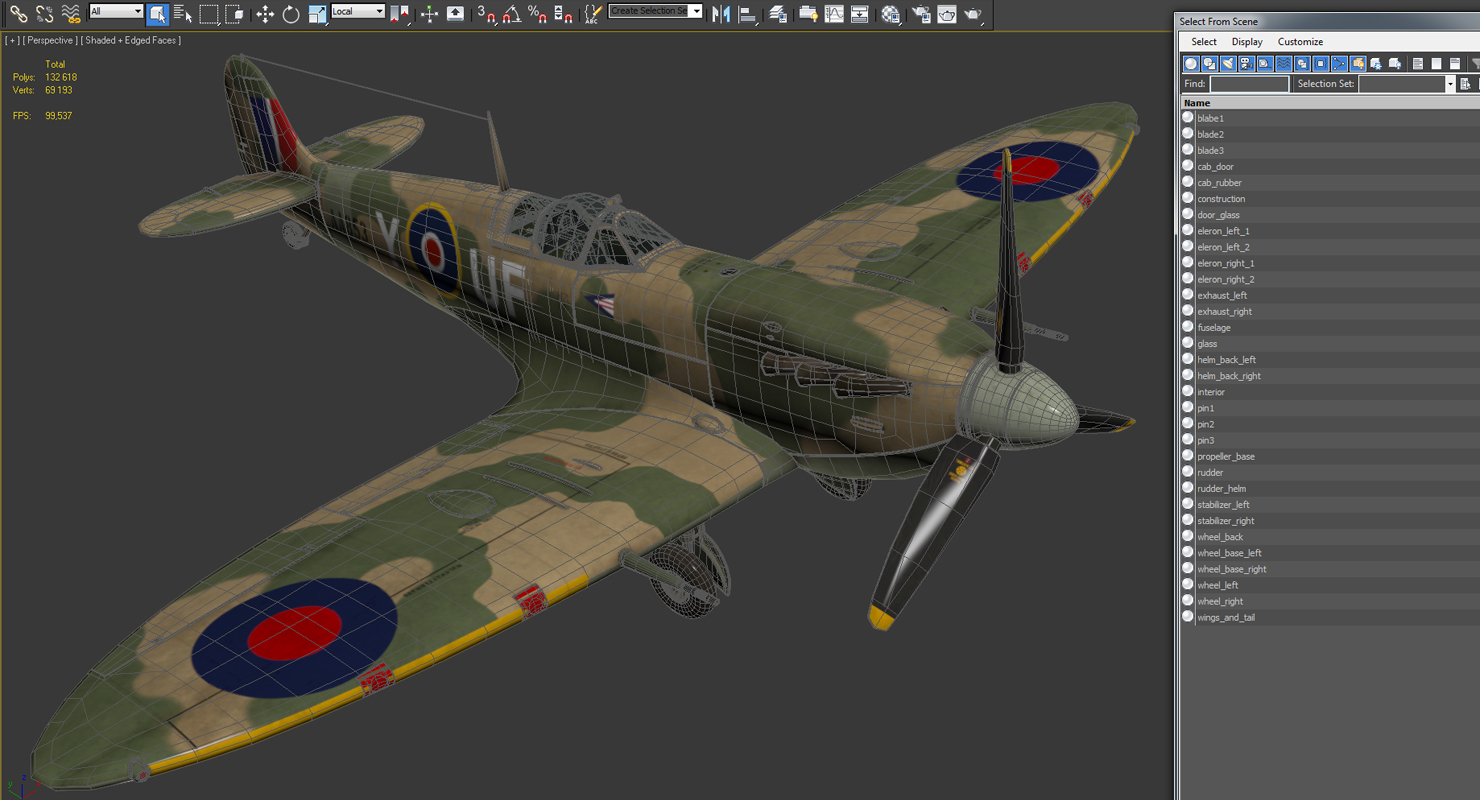Open the 'All' selection filter dropdown
Image resolution: width=1480 pixels, height=800 pixels.
click(x=116, y=11)
